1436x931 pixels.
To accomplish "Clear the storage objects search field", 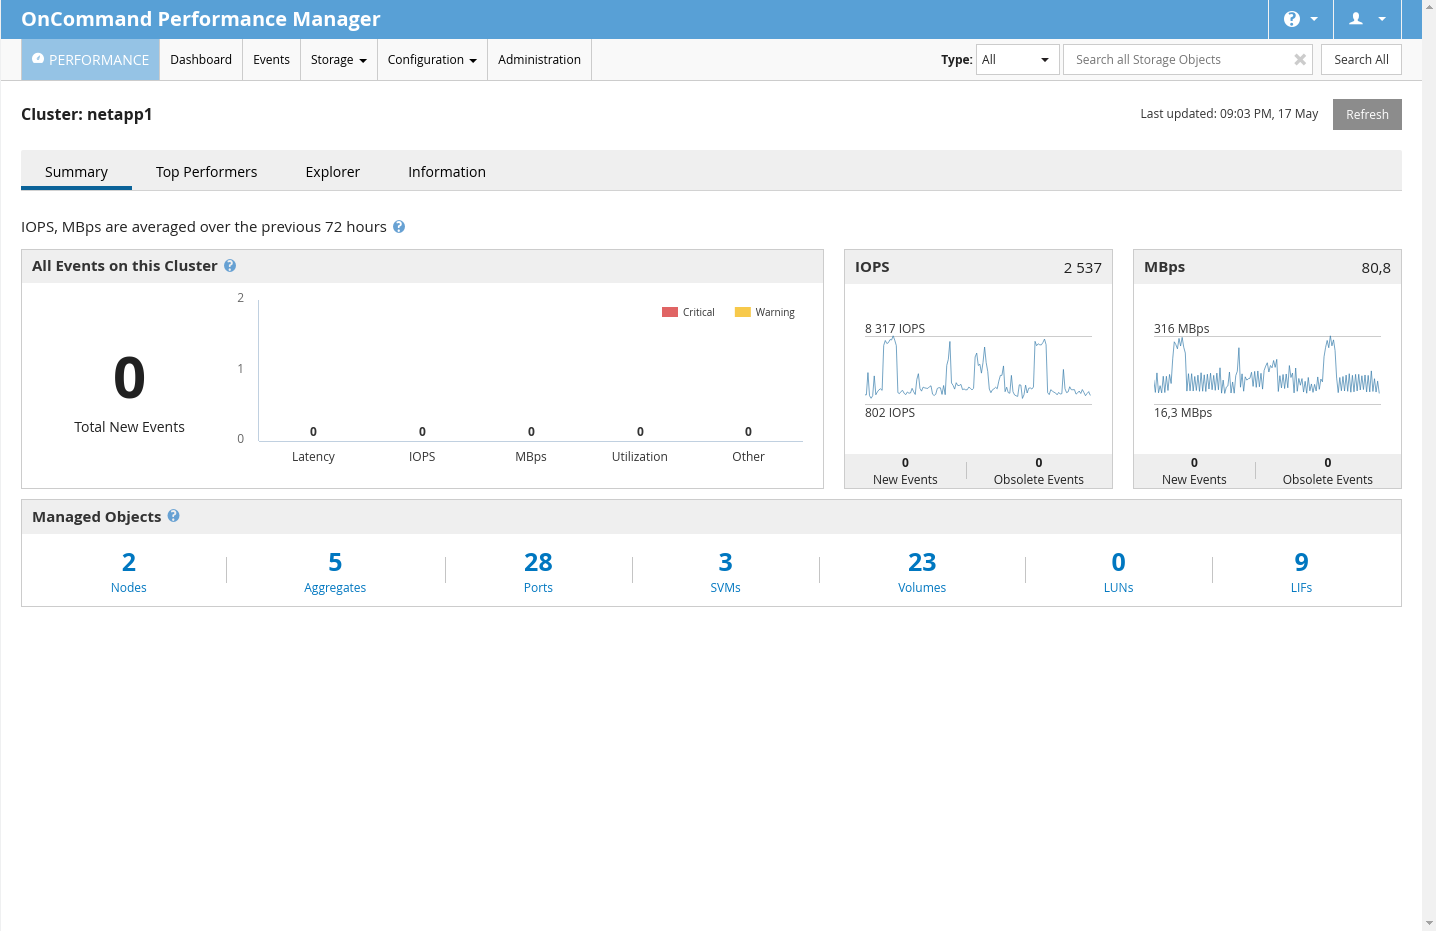I will [x=1299, y=60].
